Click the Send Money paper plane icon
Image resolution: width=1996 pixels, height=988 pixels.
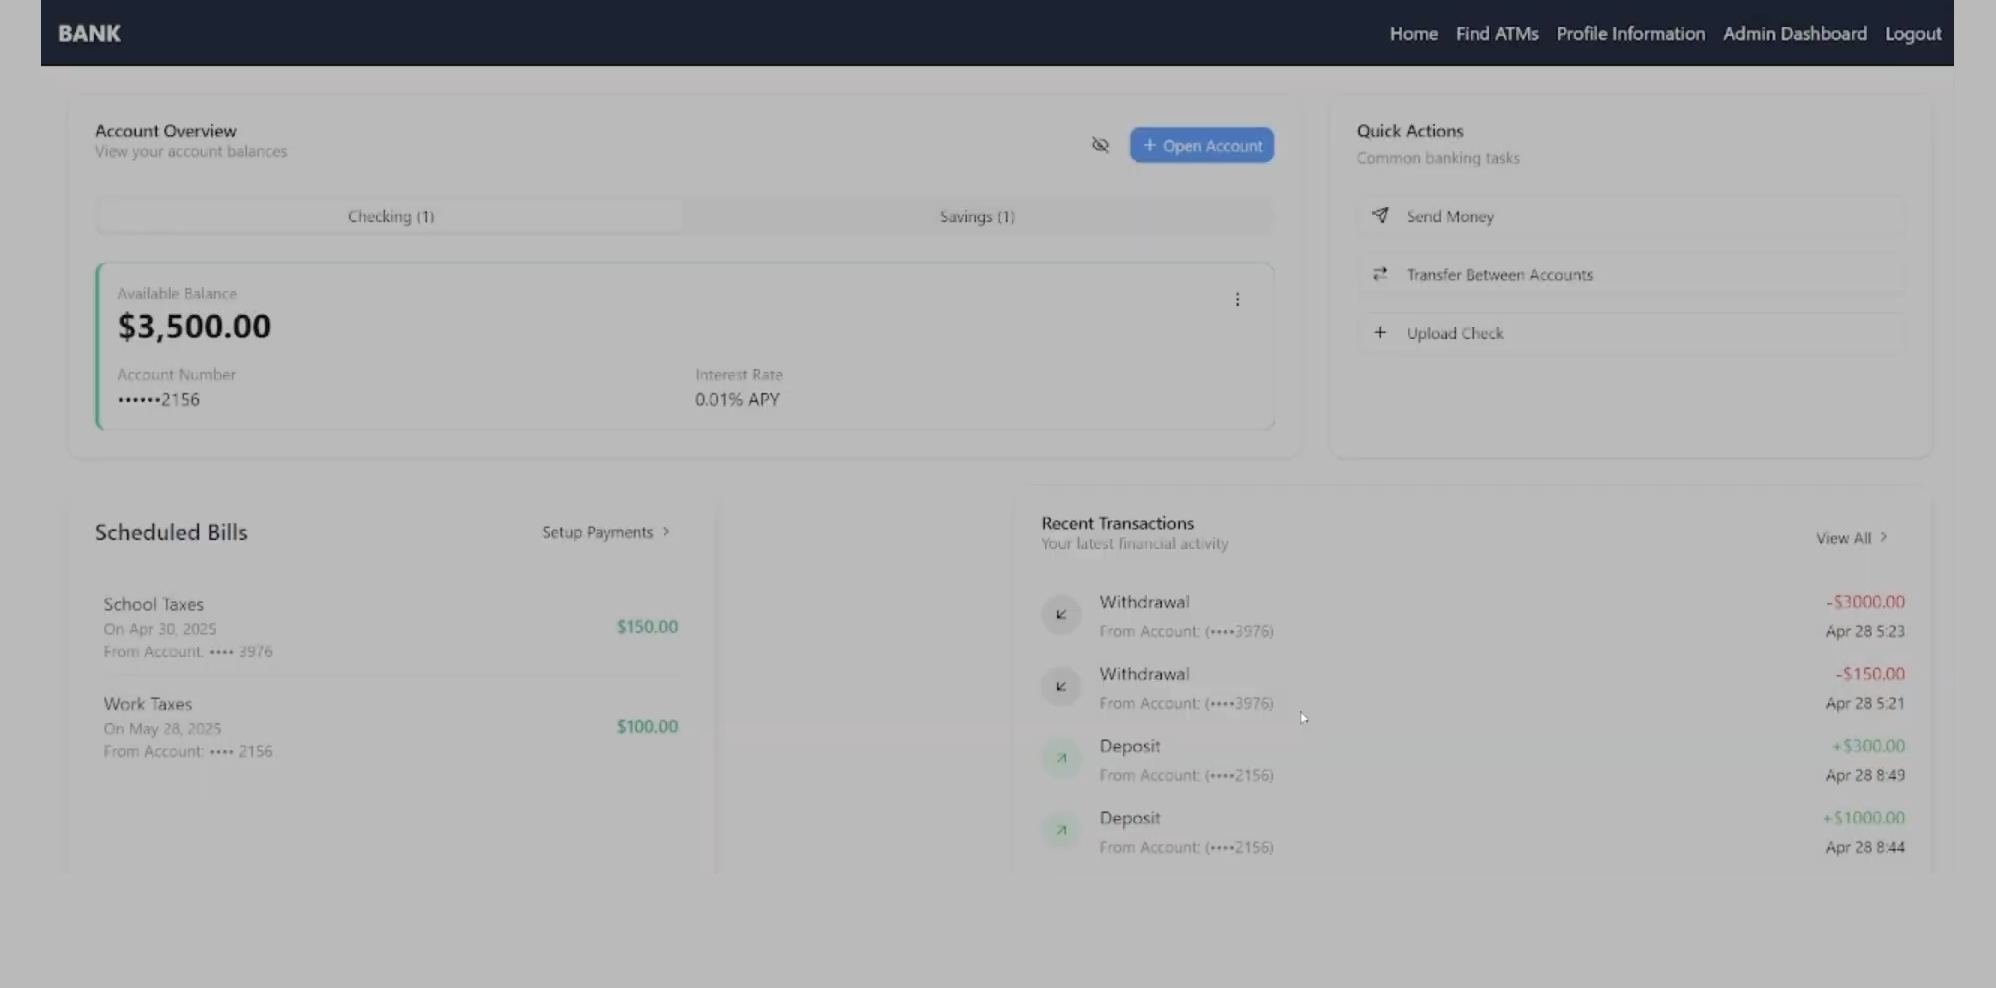pos(1380,215)
